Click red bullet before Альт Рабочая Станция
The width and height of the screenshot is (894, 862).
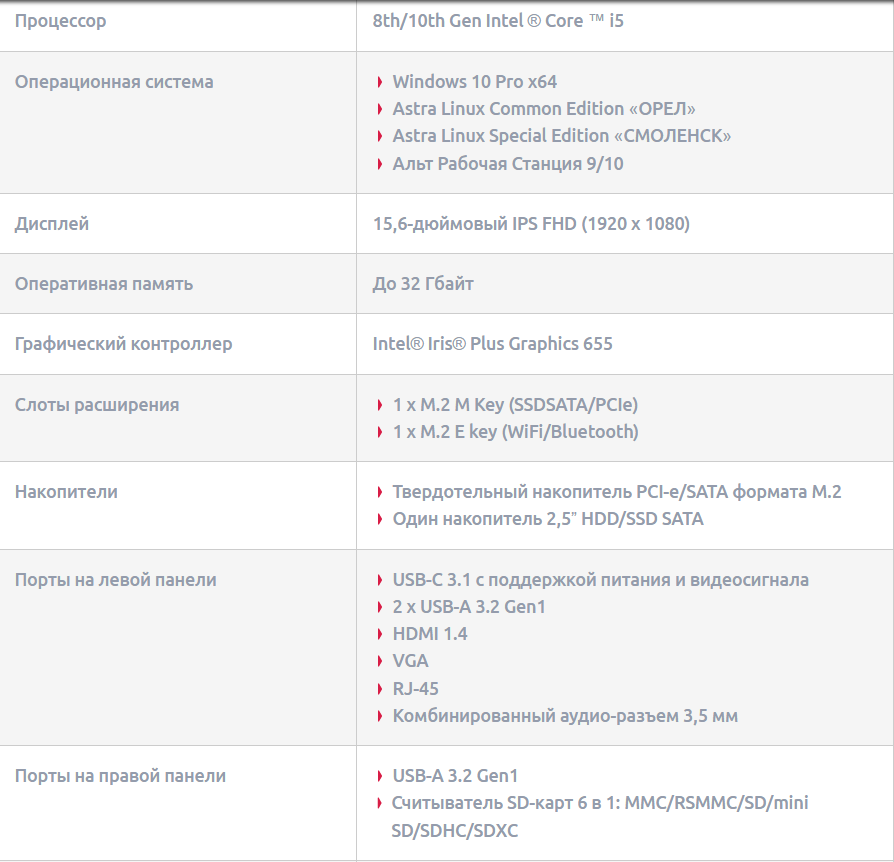pyautogui.click(x=380, y=164)
